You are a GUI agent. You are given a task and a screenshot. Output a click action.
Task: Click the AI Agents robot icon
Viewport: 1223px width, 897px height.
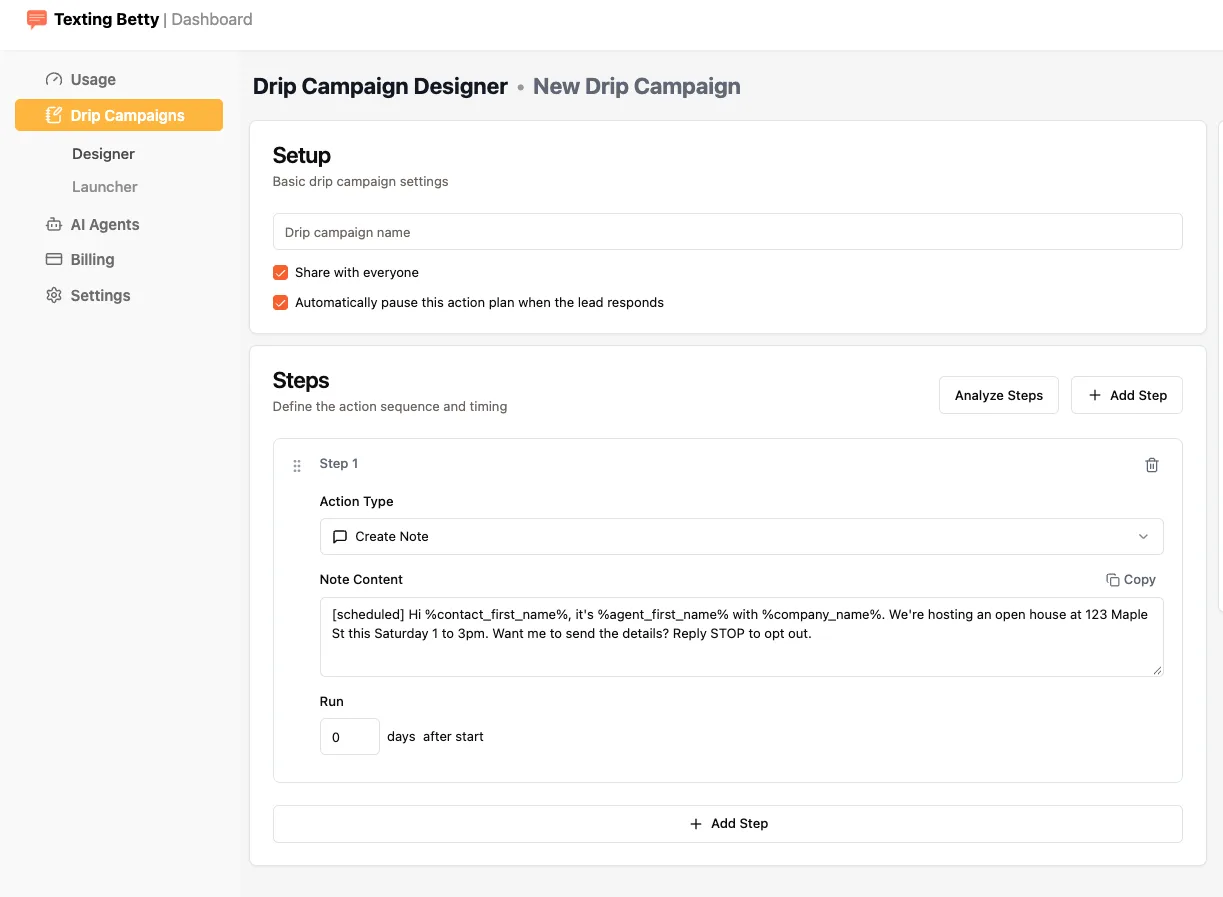(54, 224)
